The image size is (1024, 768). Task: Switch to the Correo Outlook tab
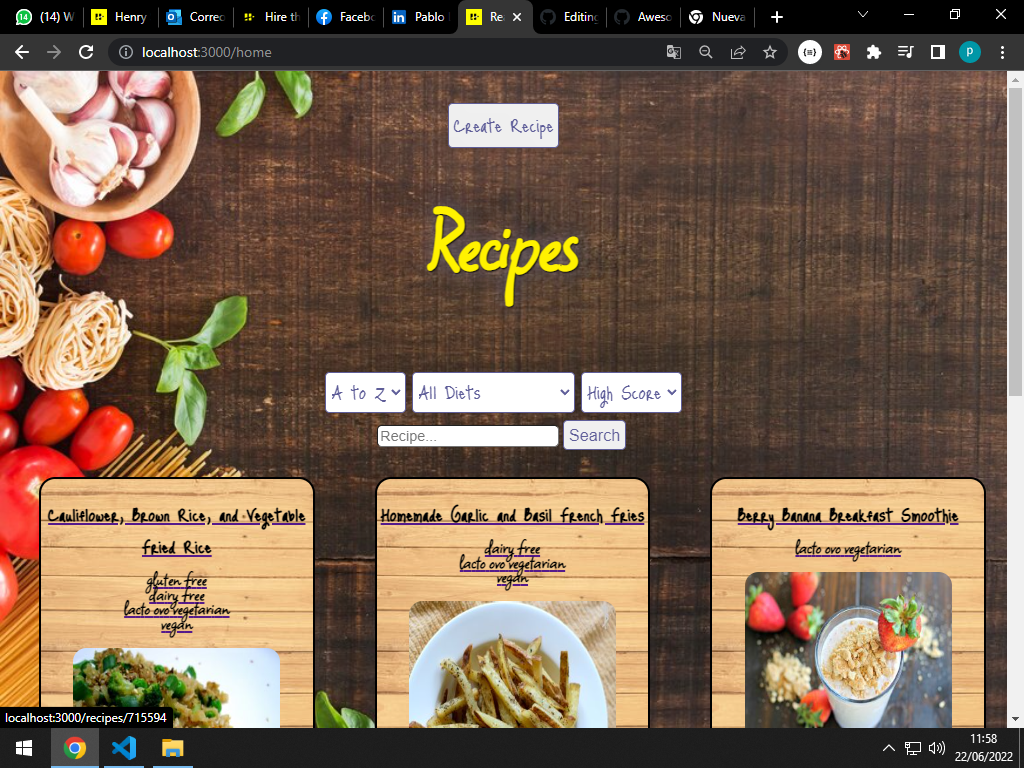(x=195, y=17)
